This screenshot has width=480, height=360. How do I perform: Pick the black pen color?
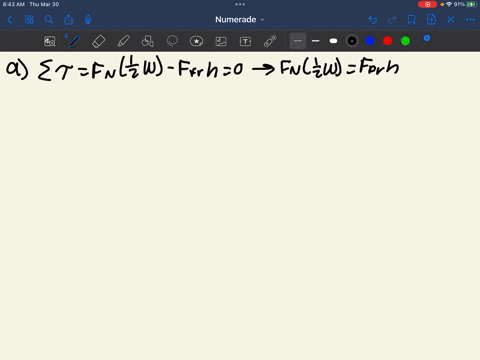(x=352, y=41)
